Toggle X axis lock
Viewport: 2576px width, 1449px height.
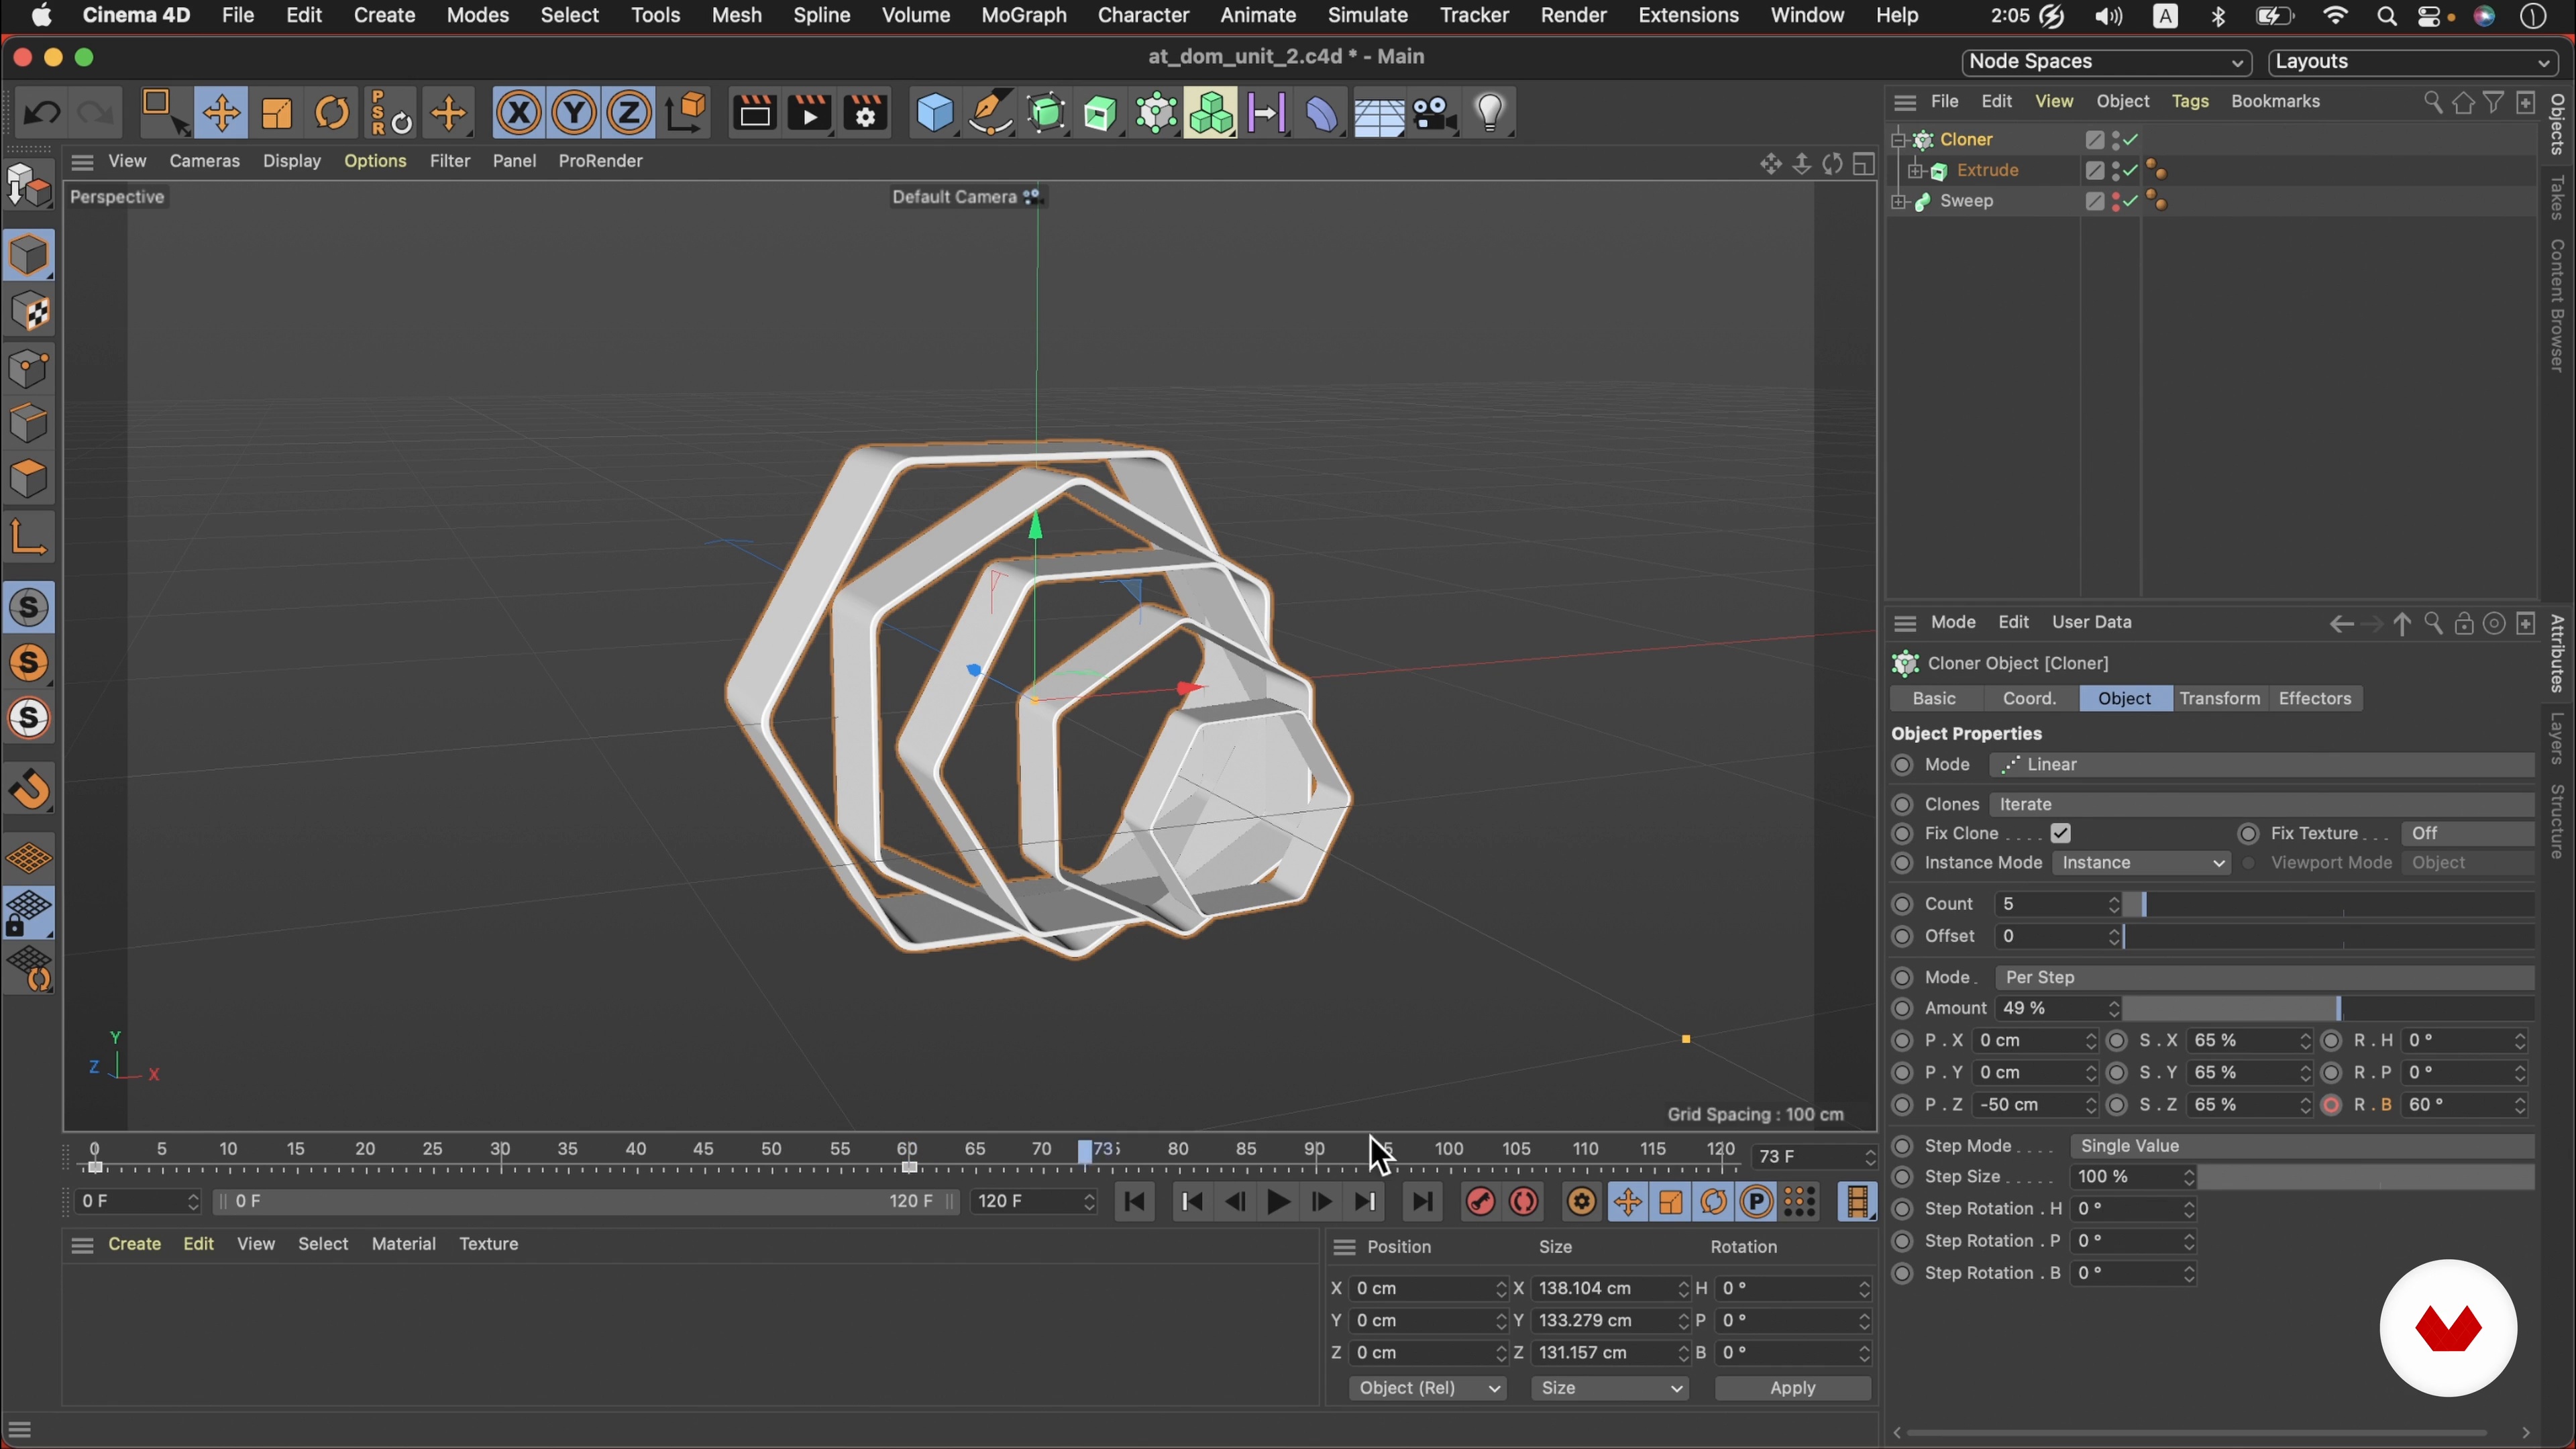[519, 113]
